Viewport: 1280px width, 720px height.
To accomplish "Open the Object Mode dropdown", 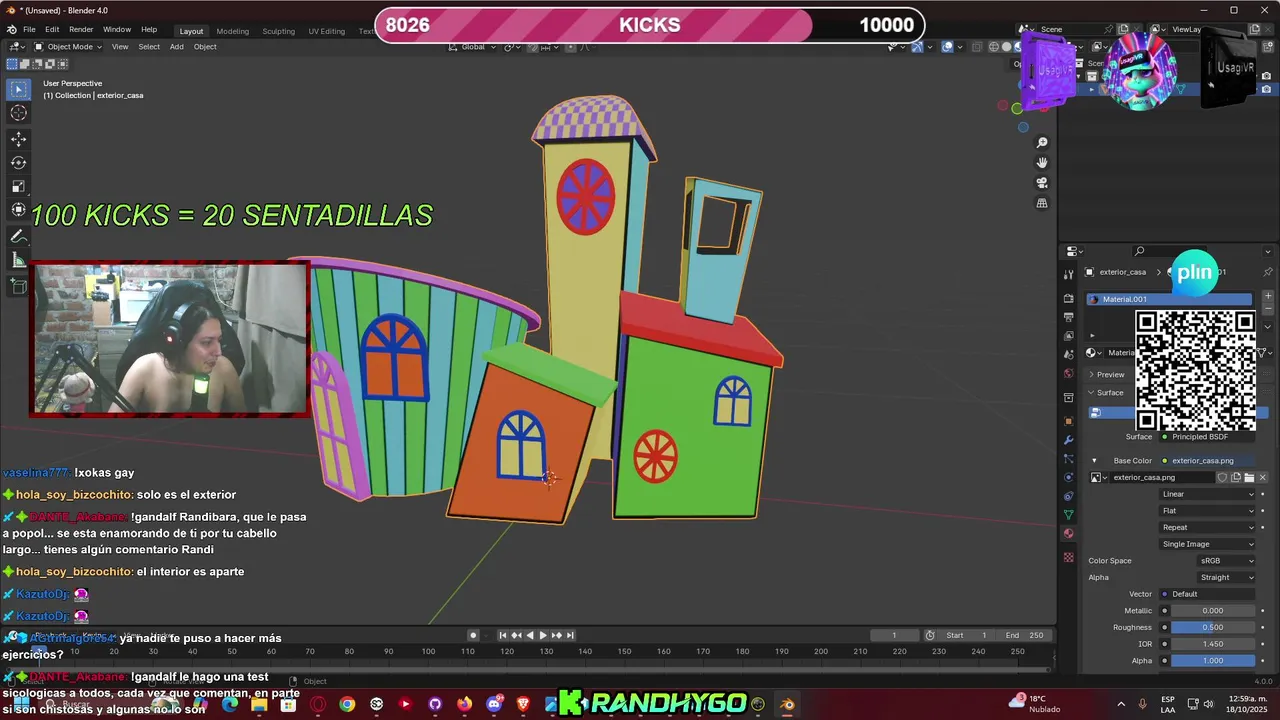I will (68, 47).
